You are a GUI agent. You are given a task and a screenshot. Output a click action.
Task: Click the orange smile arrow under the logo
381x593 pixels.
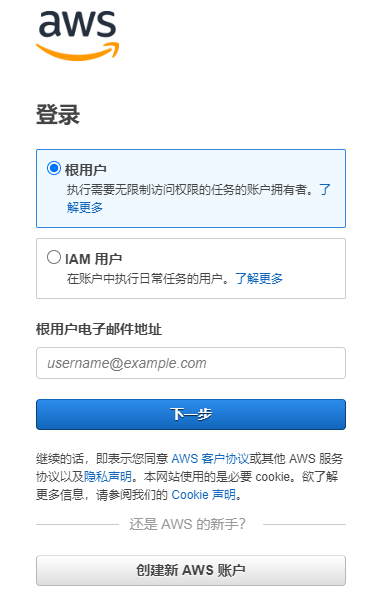pyautogui.click(x=78, y=51)
